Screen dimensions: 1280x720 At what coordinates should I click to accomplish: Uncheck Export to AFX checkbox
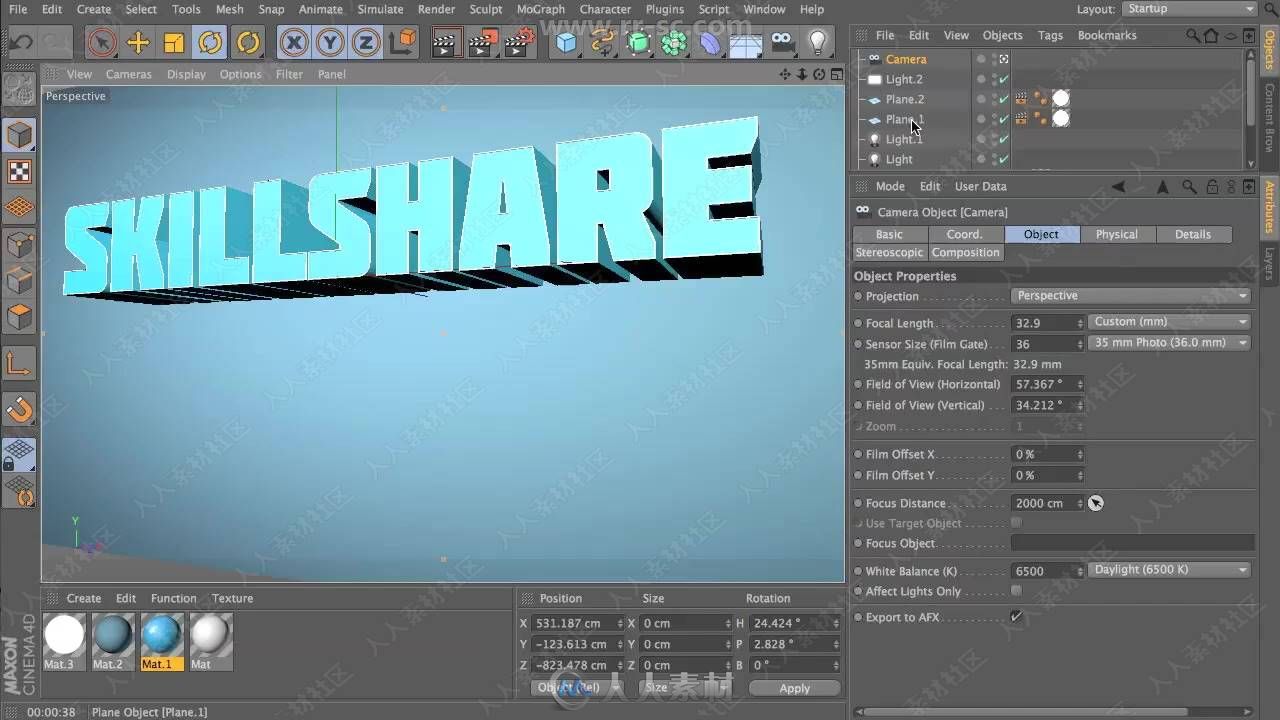[1016, 617]
